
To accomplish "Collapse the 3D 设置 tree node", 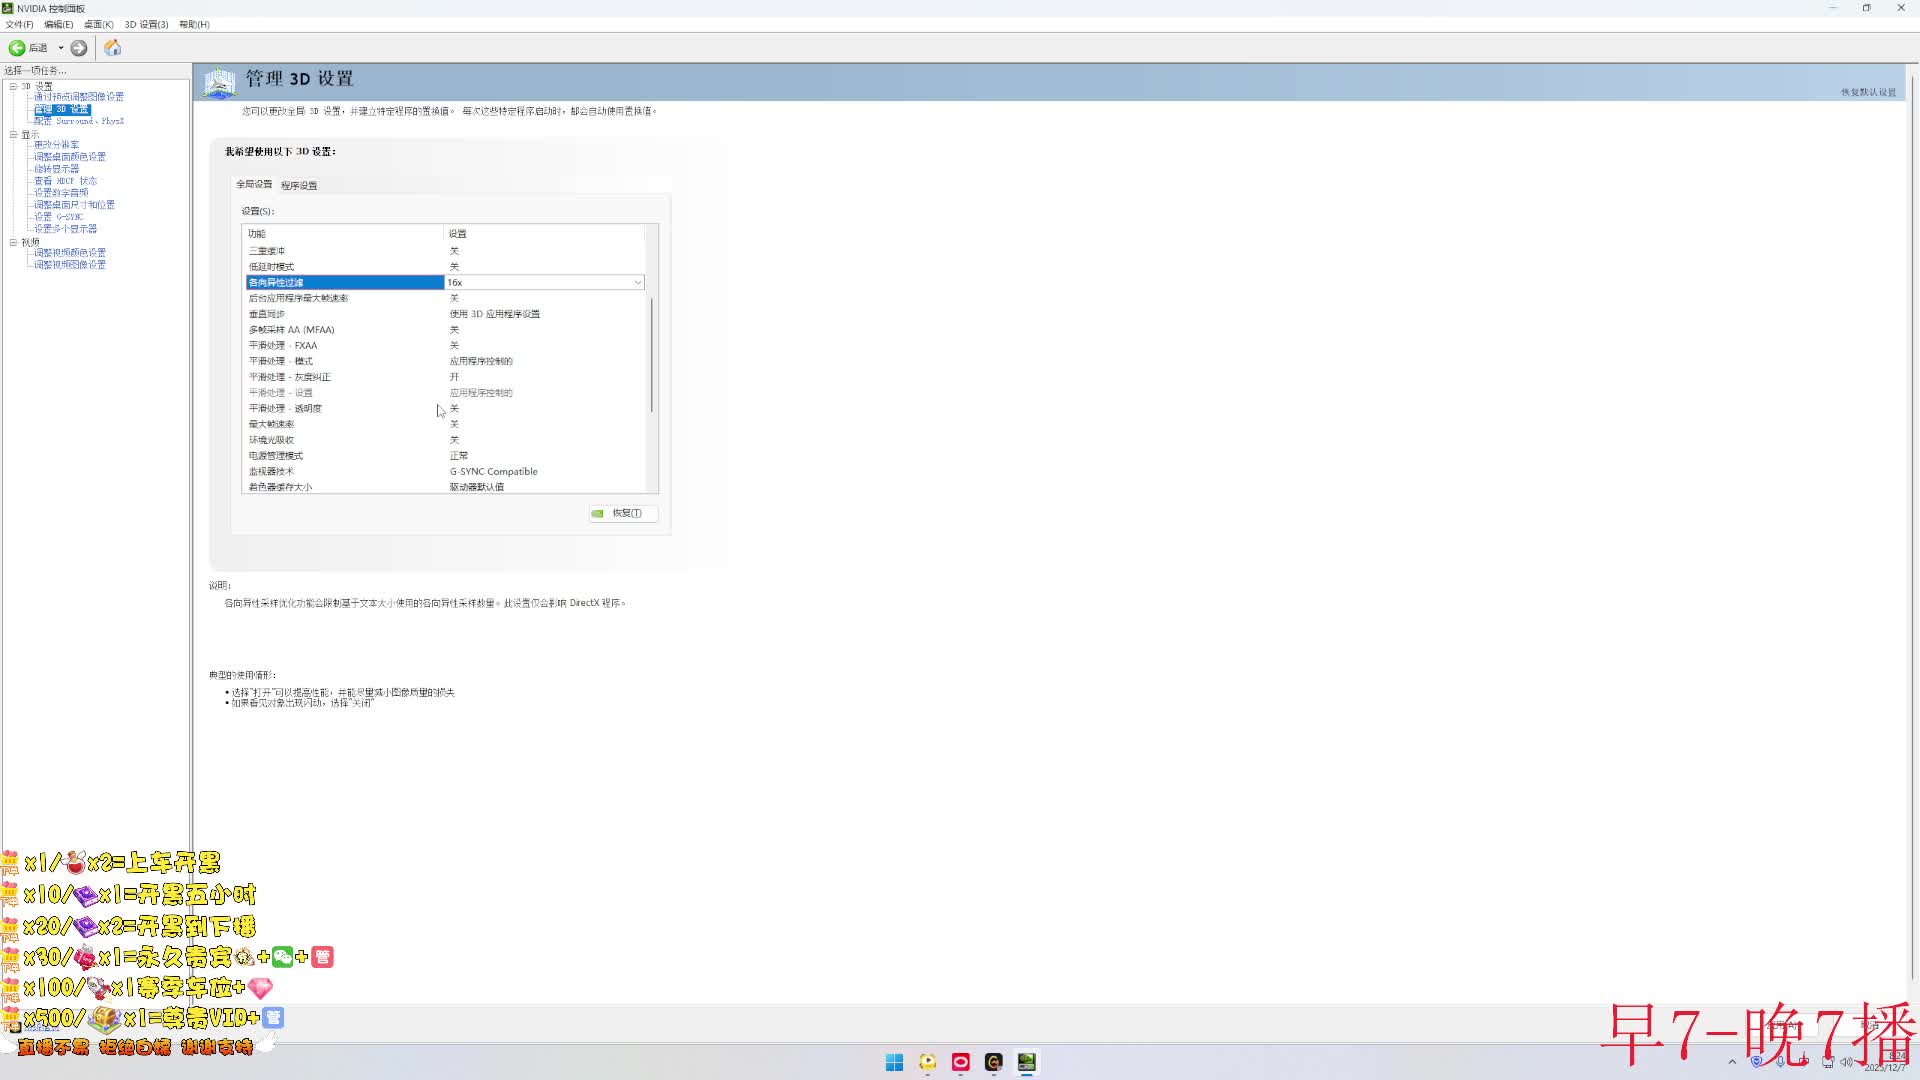I will pyautogui.click(x=13, y=86).
